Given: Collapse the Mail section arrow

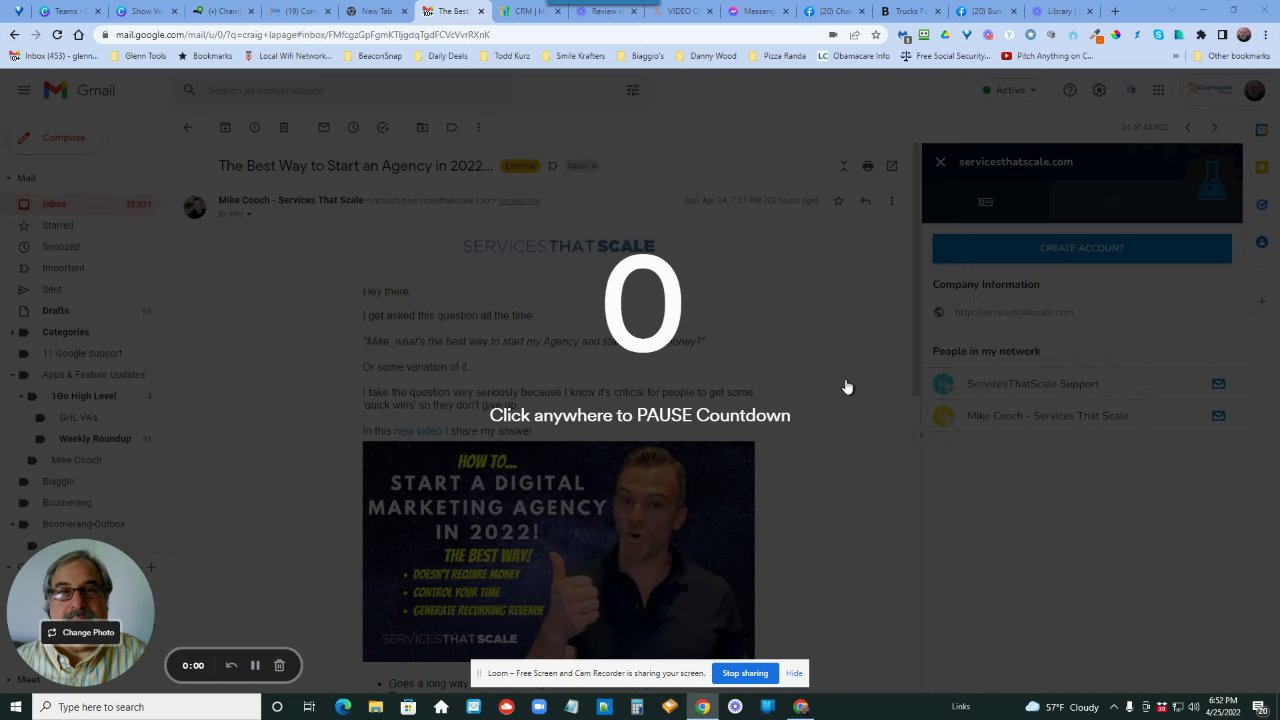Looking at the screenshot, I should click(x=8, y=178).
